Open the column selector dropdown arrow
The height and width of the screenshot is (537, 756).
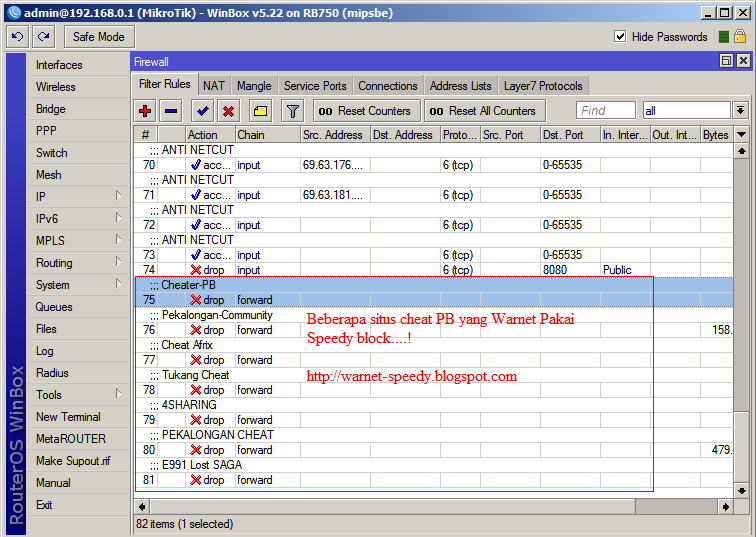(x=742, y=135)
